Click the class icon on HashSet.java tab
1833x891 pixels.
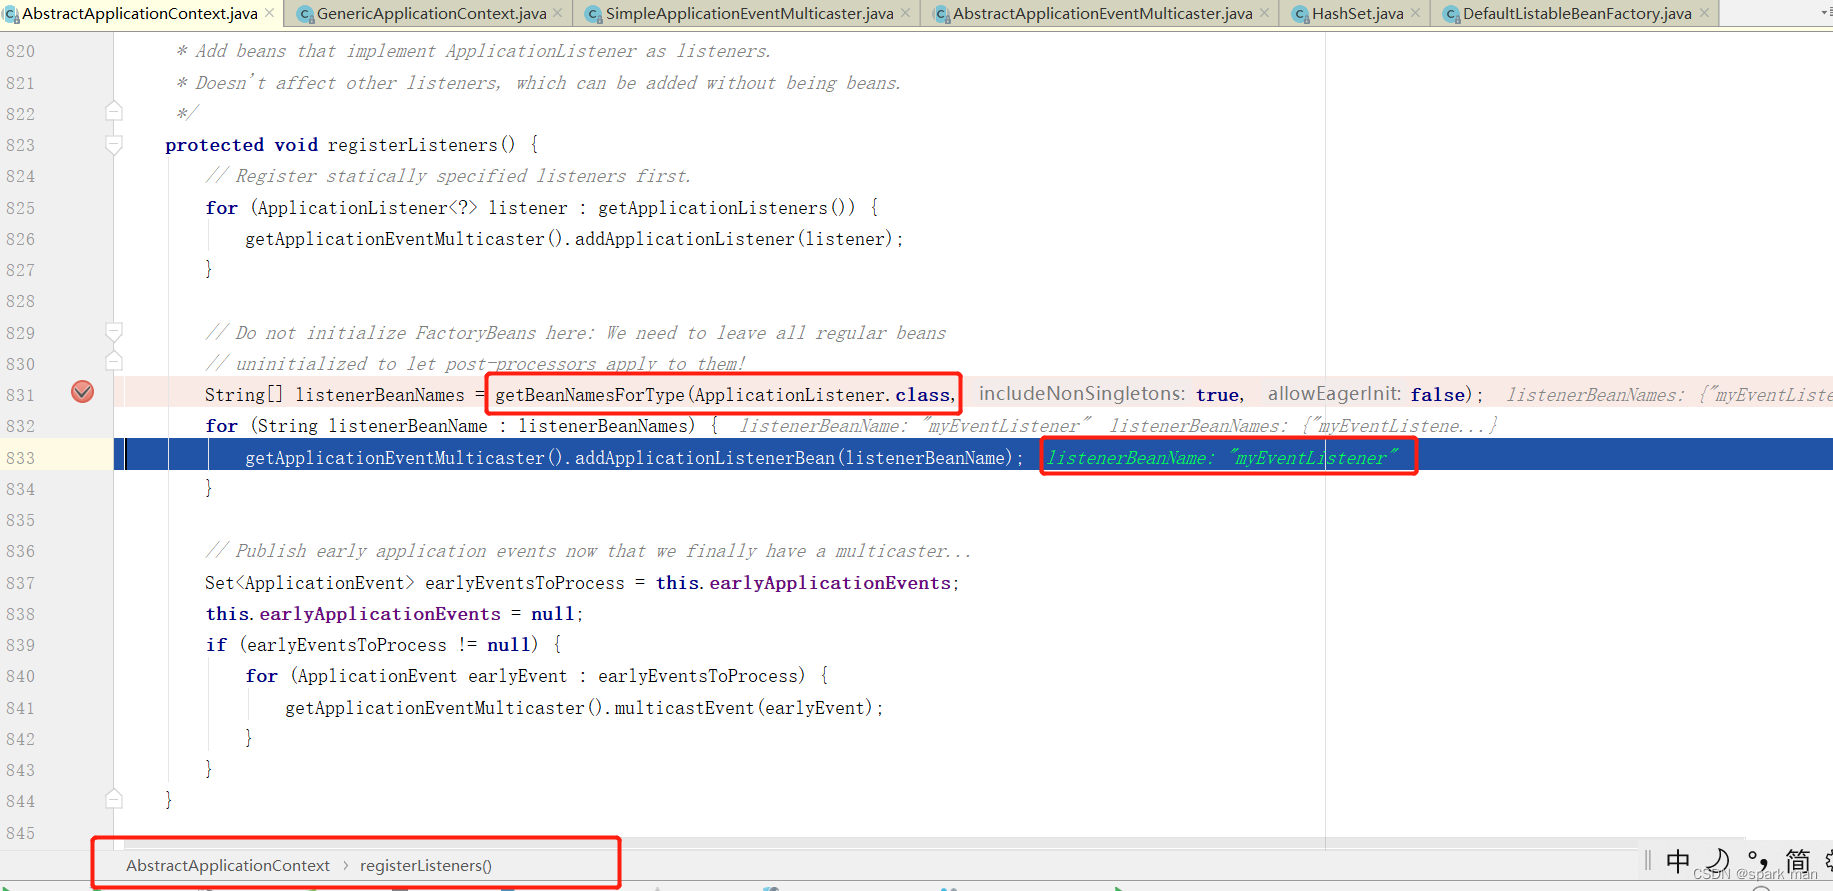point(1301,14)
